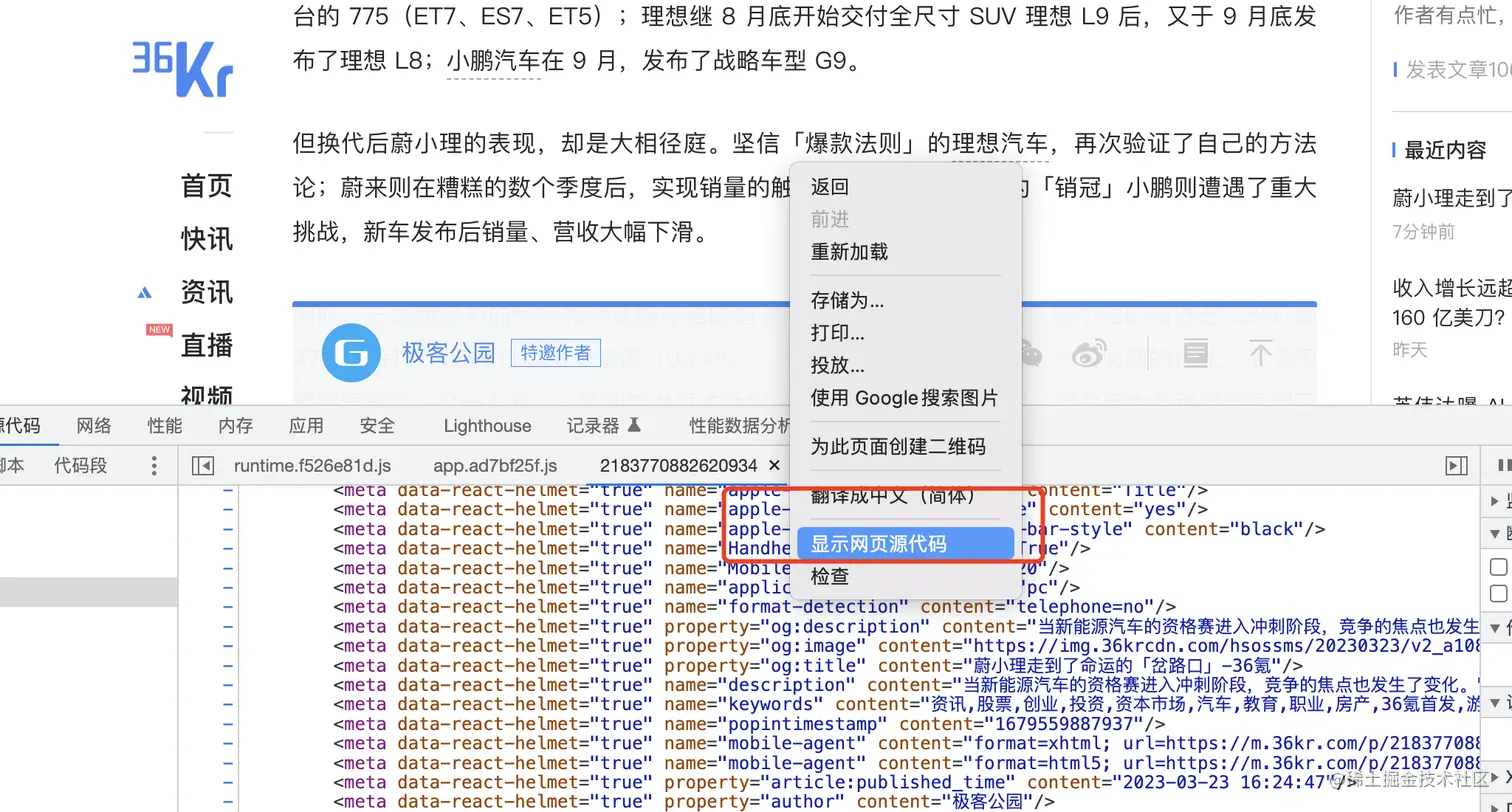
Task: Click the 极客公园 author name link
Action: (449, 353)
